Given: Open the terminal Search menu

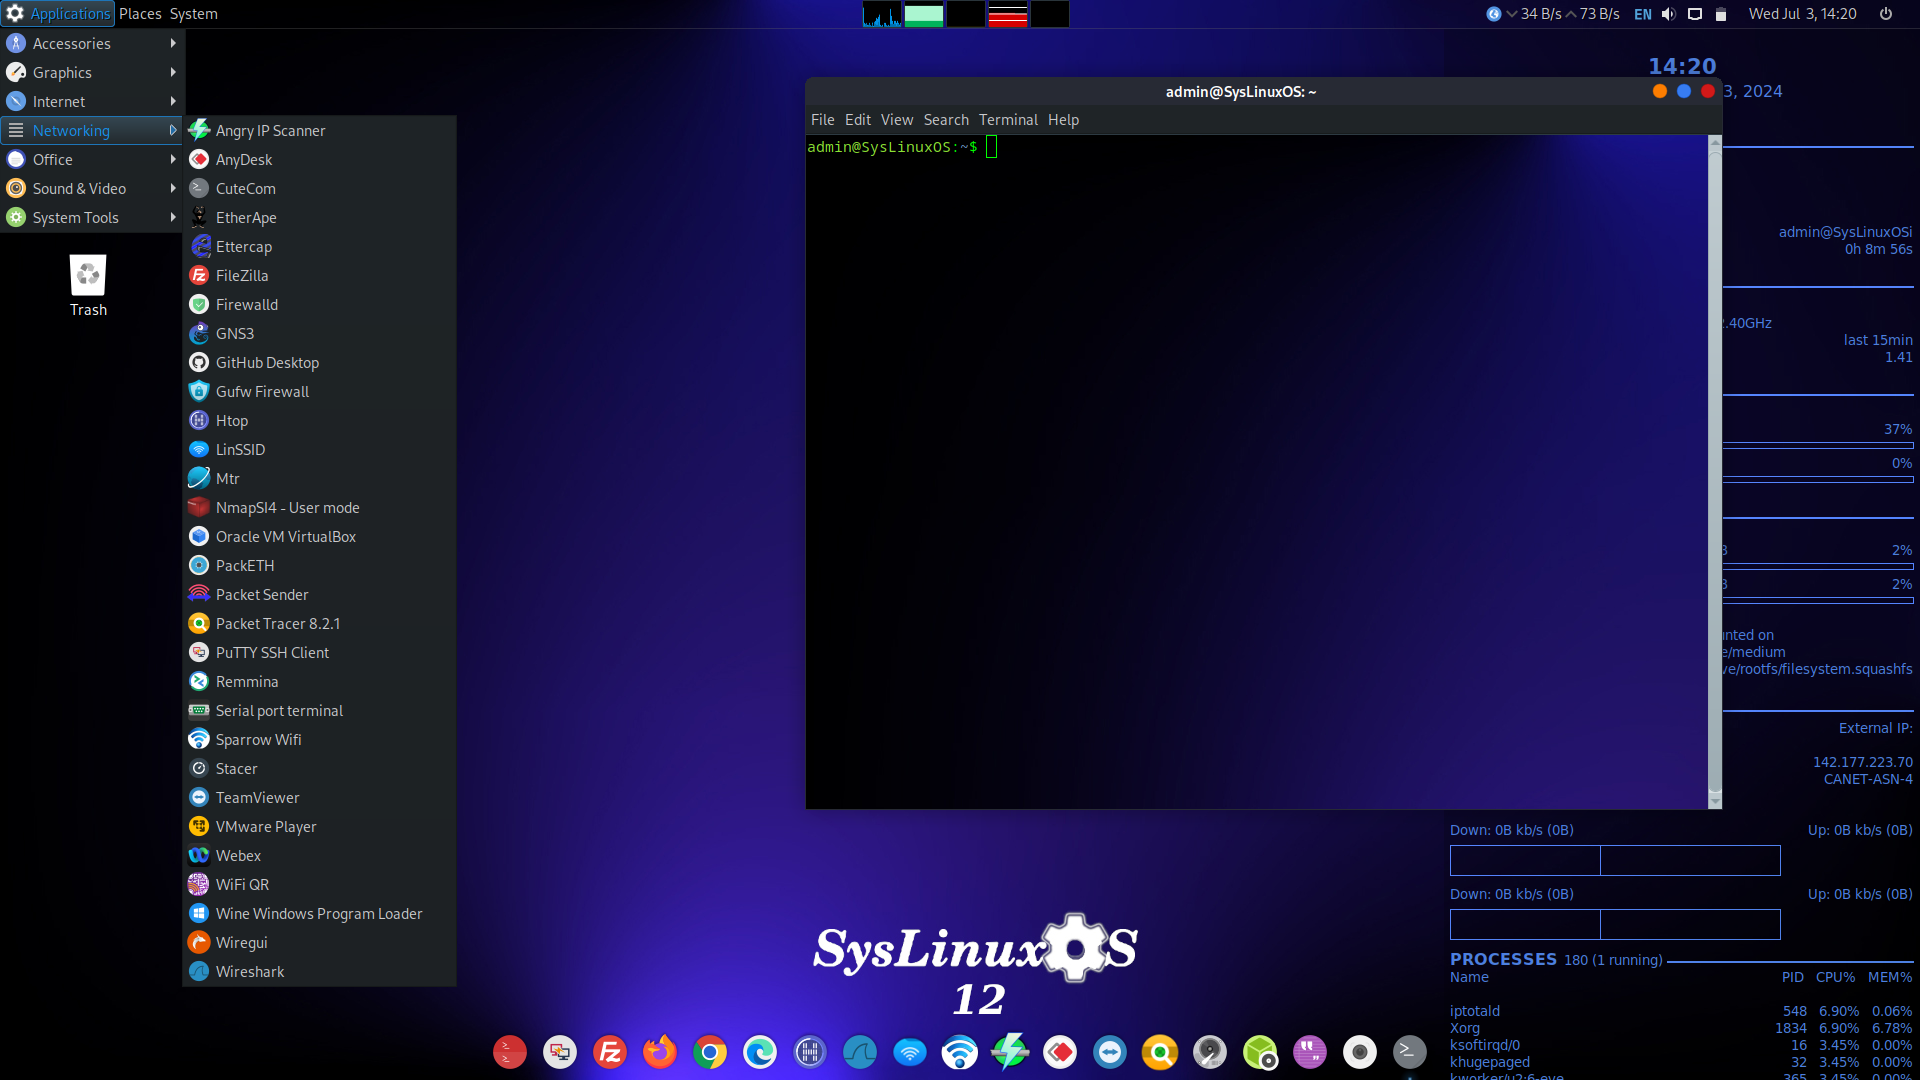Looking at the screenshot, I should click(946, 119).
